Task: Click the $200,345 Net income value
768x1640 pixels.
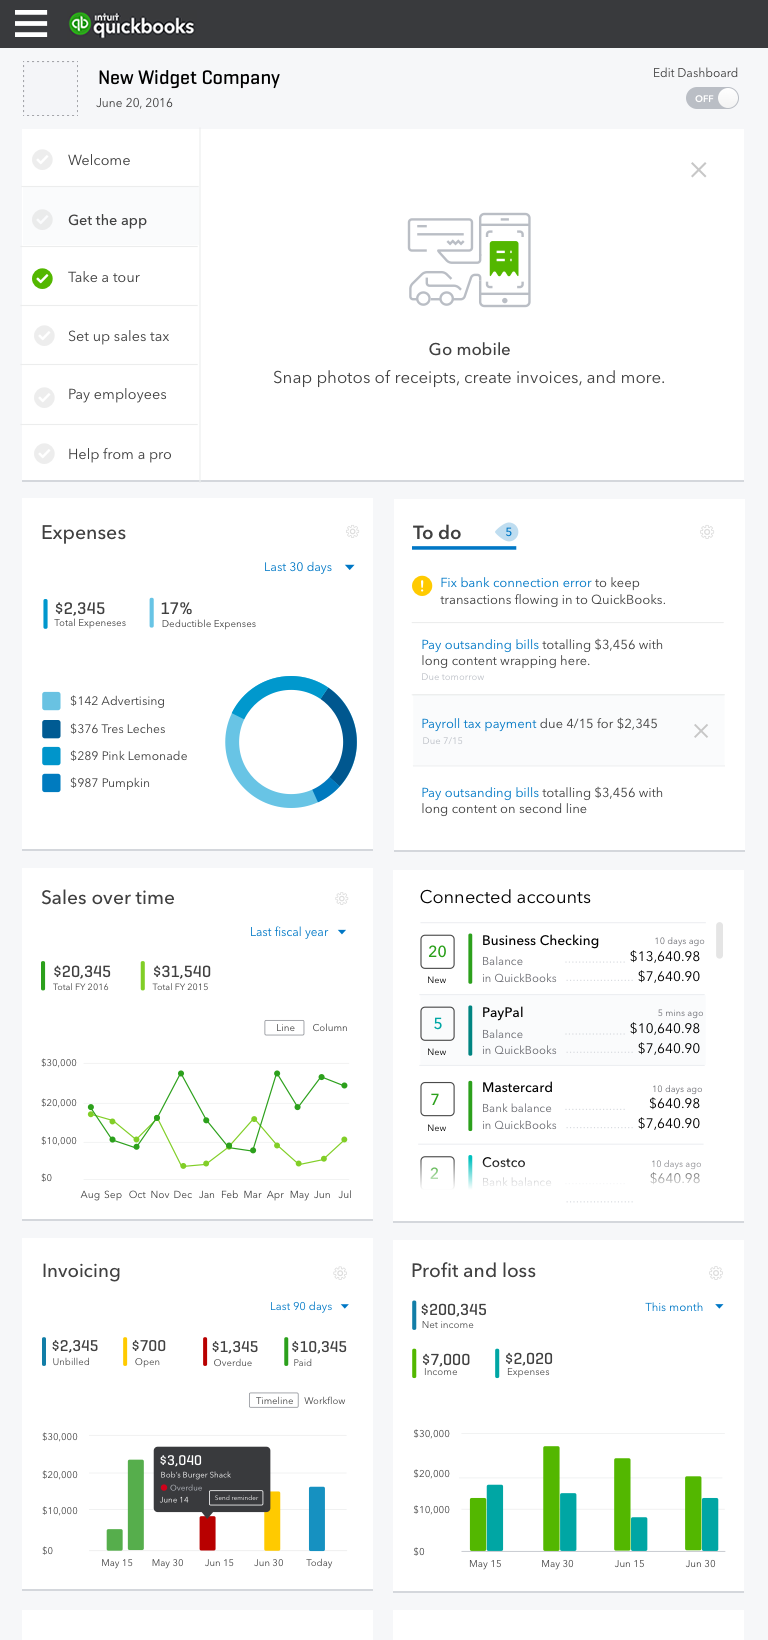Action: (454, 1309)
